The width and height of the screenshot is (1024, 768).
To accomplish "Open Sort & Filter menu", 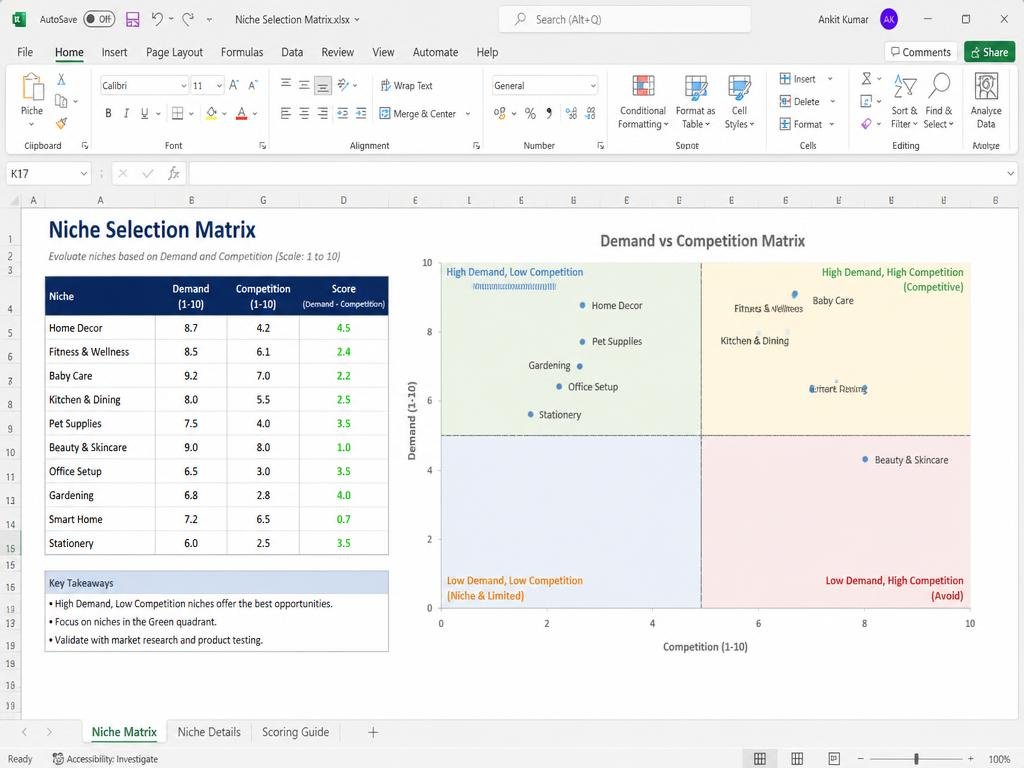I will [x=904, y=102].
